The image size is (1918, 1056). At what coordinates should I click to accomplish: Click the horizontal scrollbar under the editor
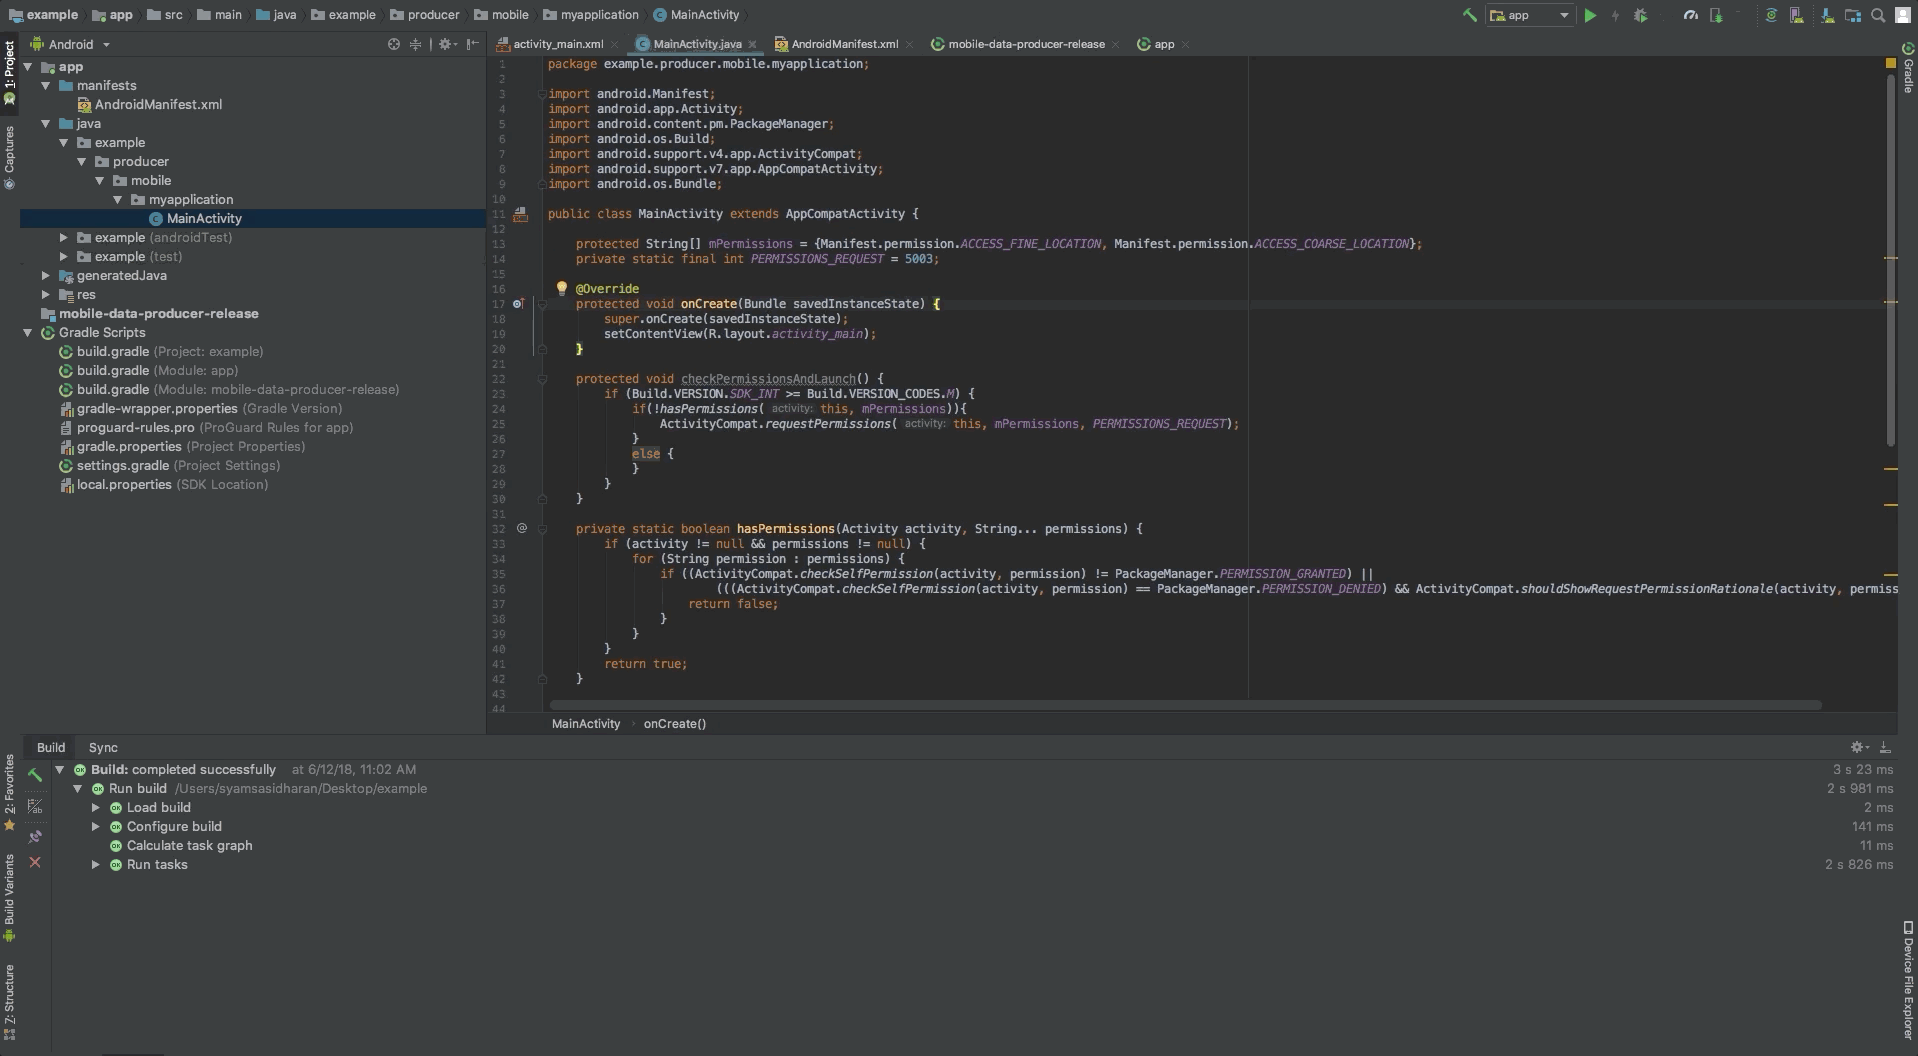[1185, 705]
